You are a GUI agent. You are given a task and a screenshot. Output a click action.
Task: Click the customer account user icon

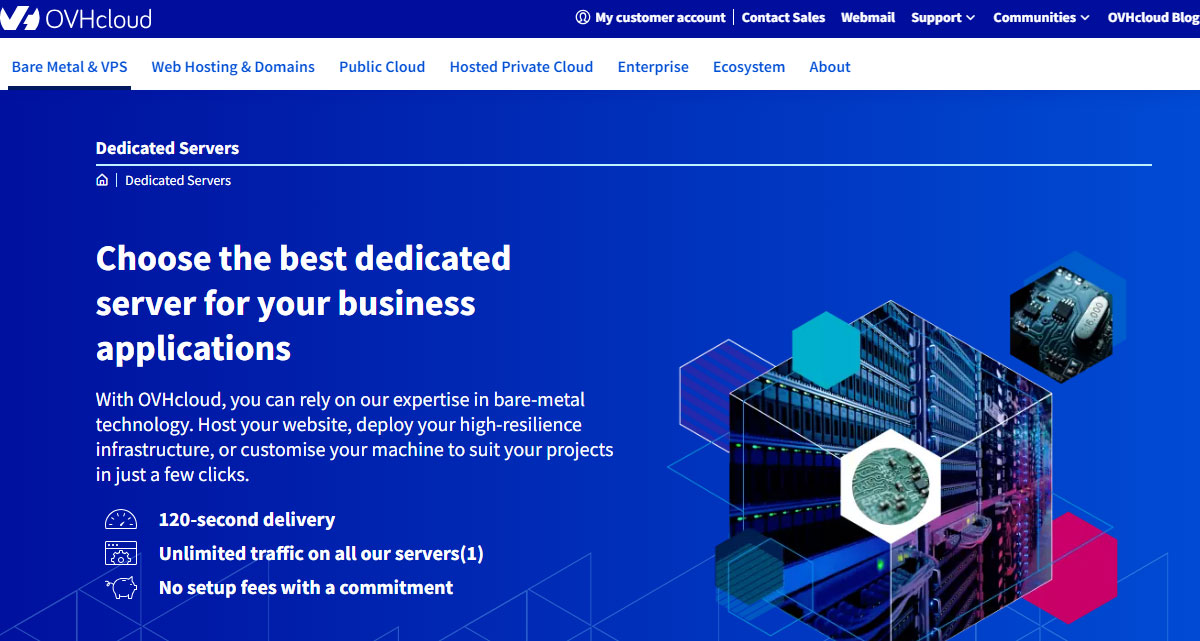583,17
